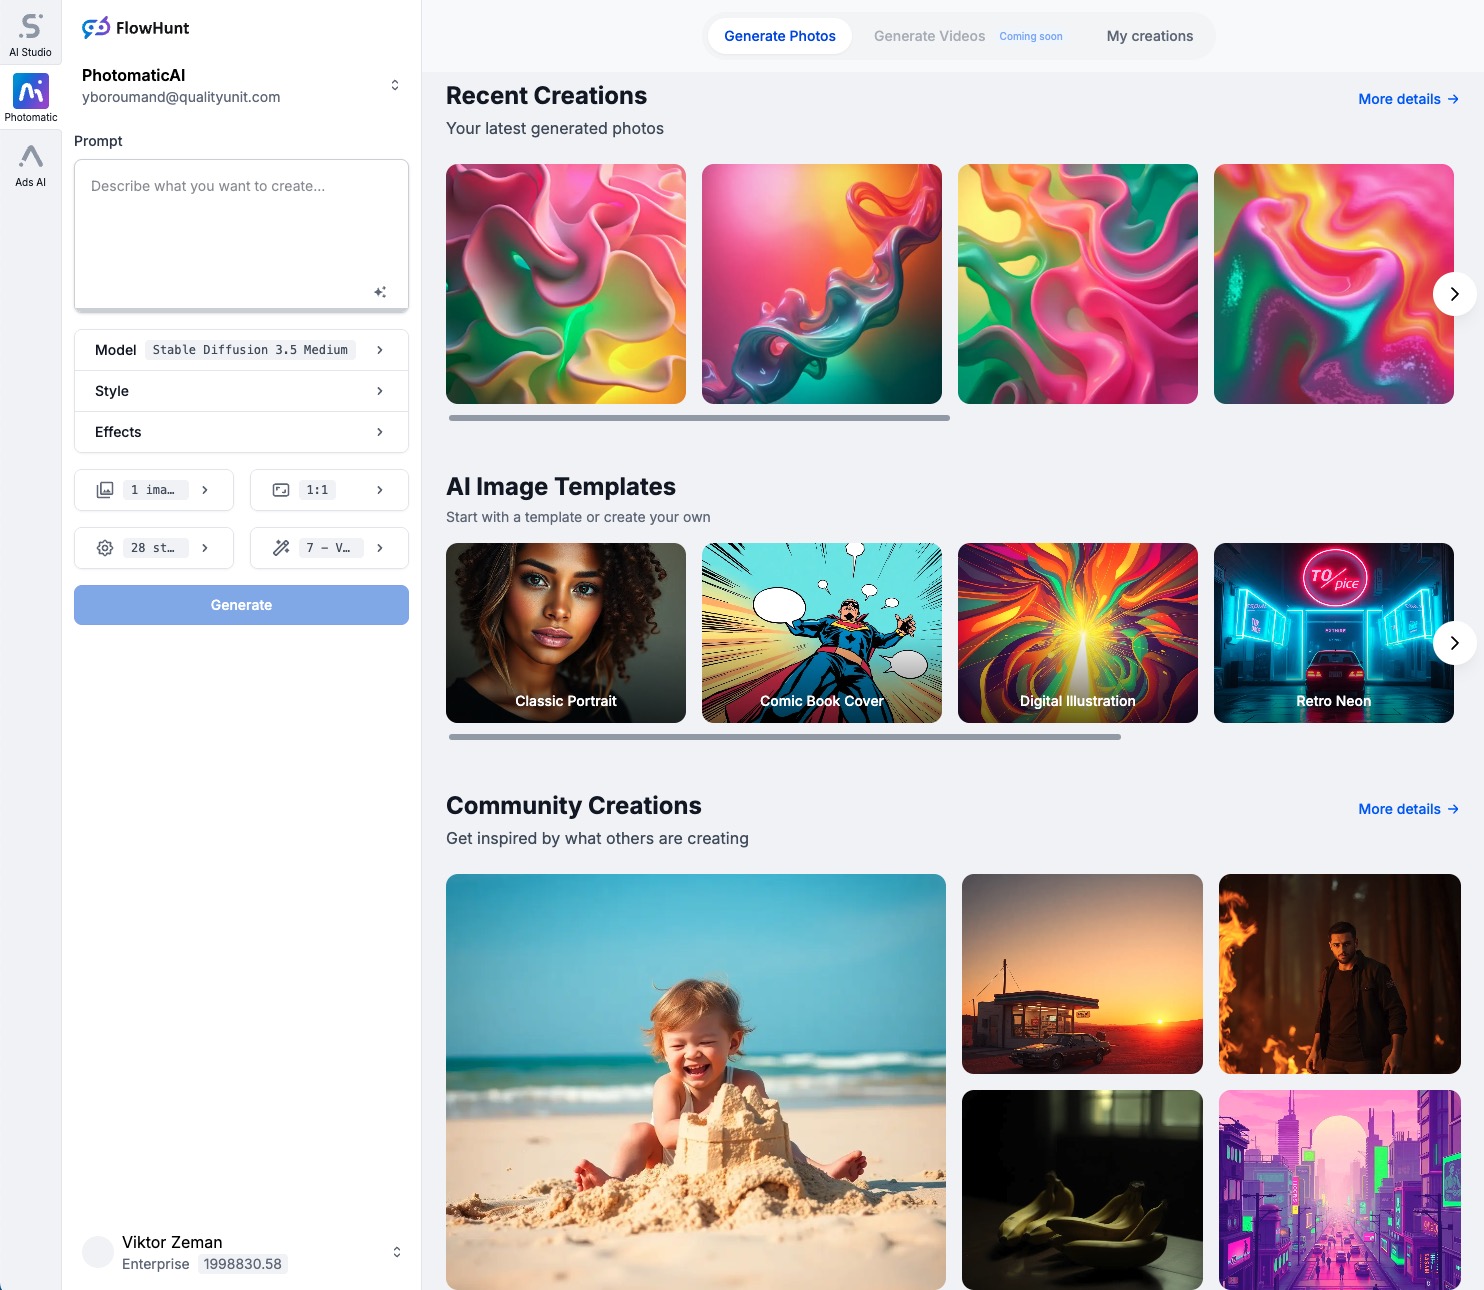Switch to the My creations tab
The image size is (1484, 1290).
click(1149, 35)
